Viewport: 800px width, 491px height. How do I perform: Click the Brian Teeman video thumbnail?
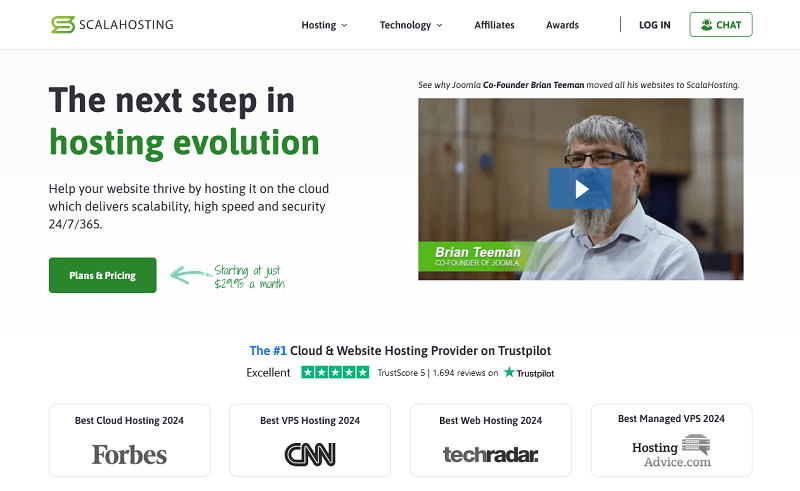(x=581, y=189)
